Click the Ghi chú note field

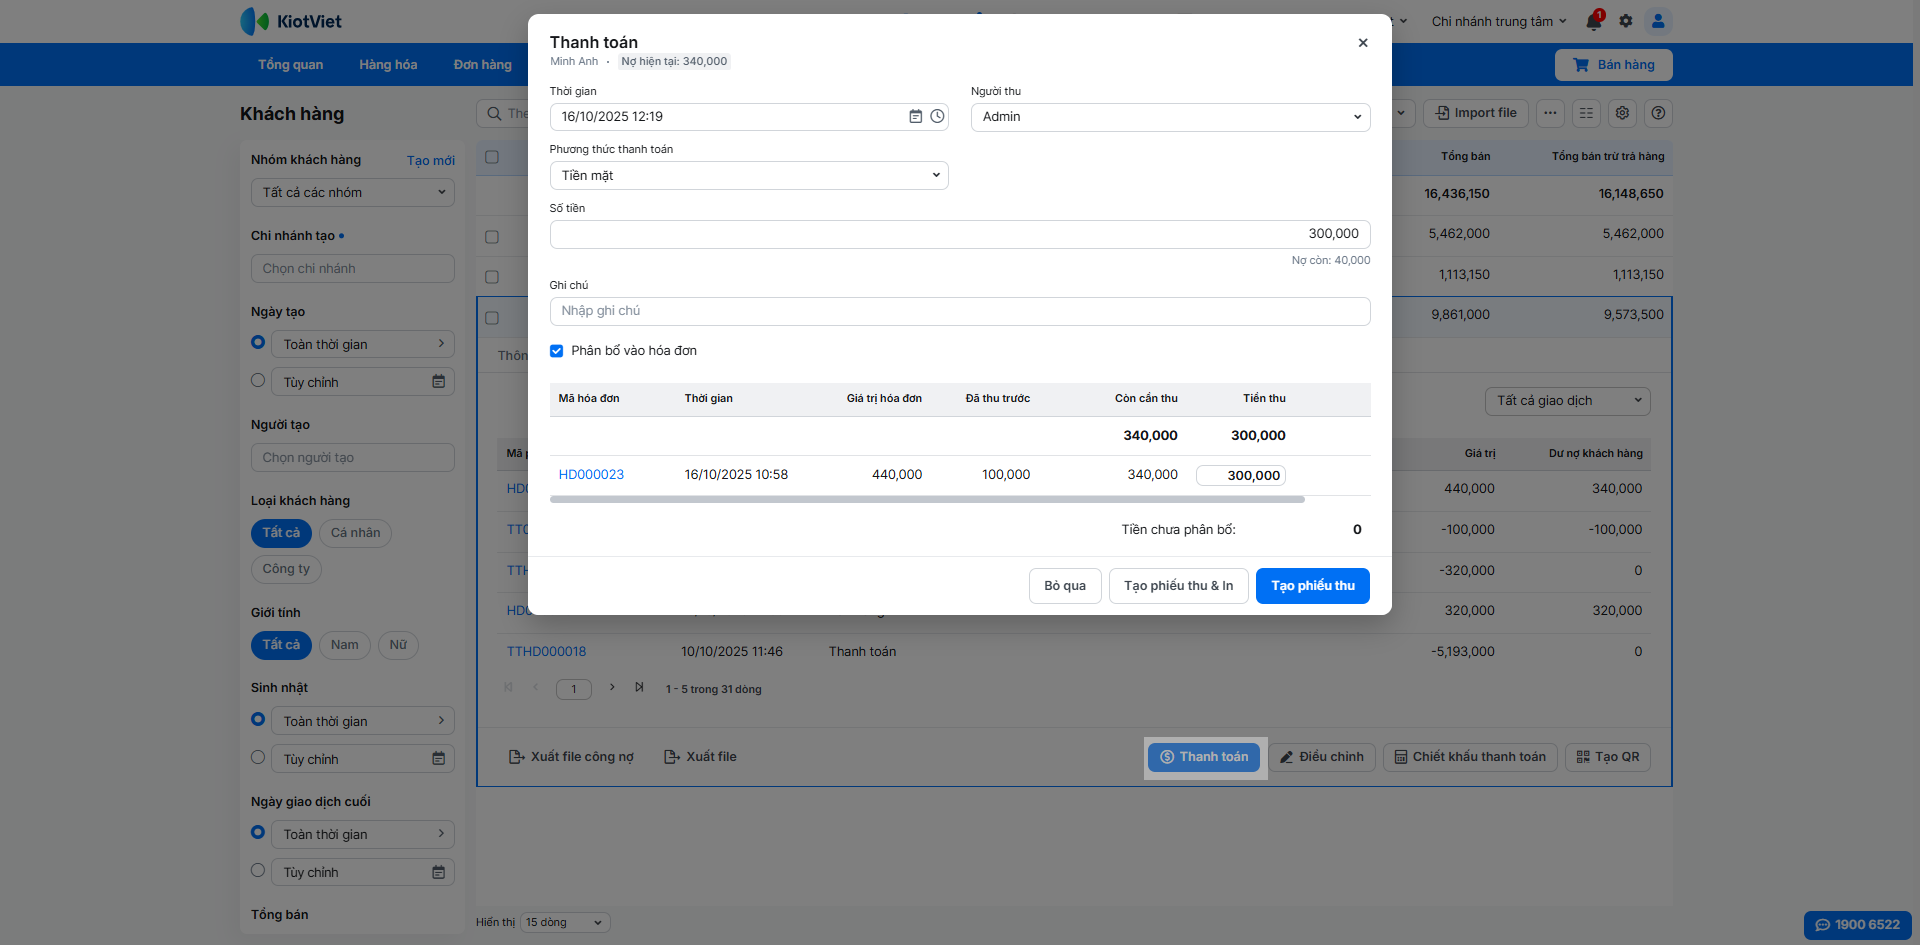tap(960, 311)
